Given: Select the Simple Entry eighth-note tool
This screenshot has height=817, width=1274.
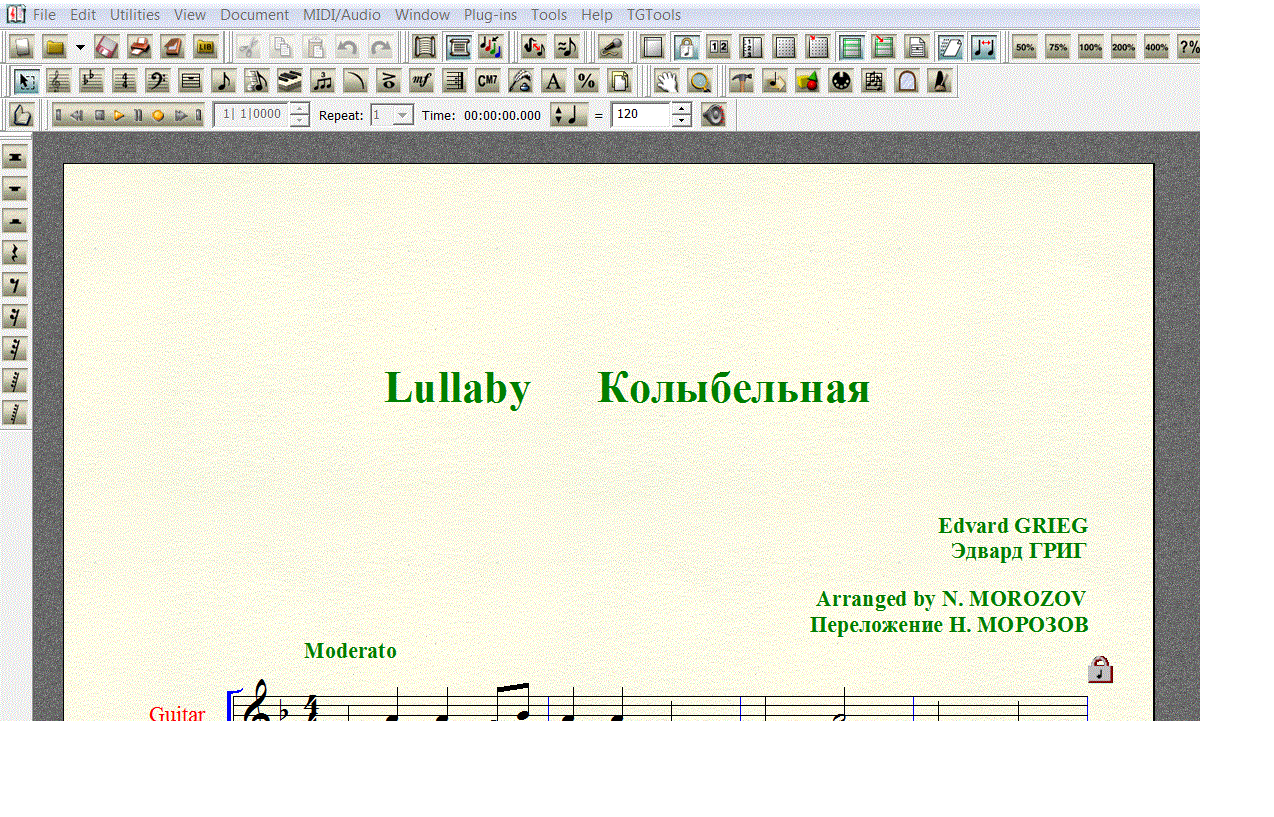Looking at the screenshot, I should tap(223, 81).
